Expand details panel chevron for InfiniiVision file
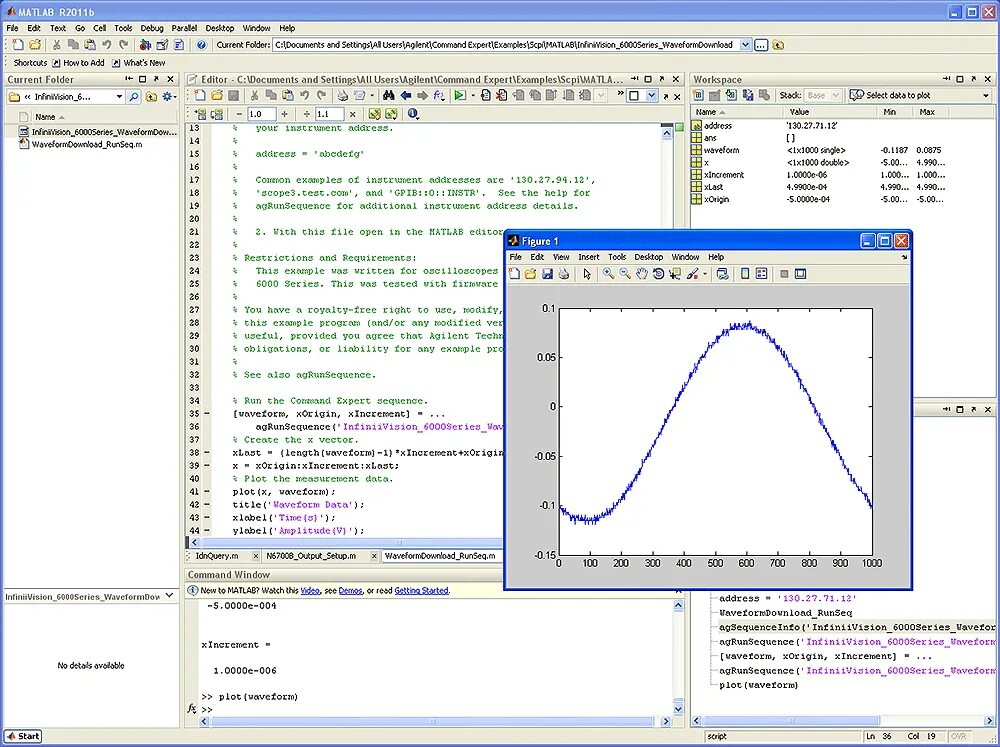The width and height of the screenshot is (1000, 747). [x=169, y=596]
